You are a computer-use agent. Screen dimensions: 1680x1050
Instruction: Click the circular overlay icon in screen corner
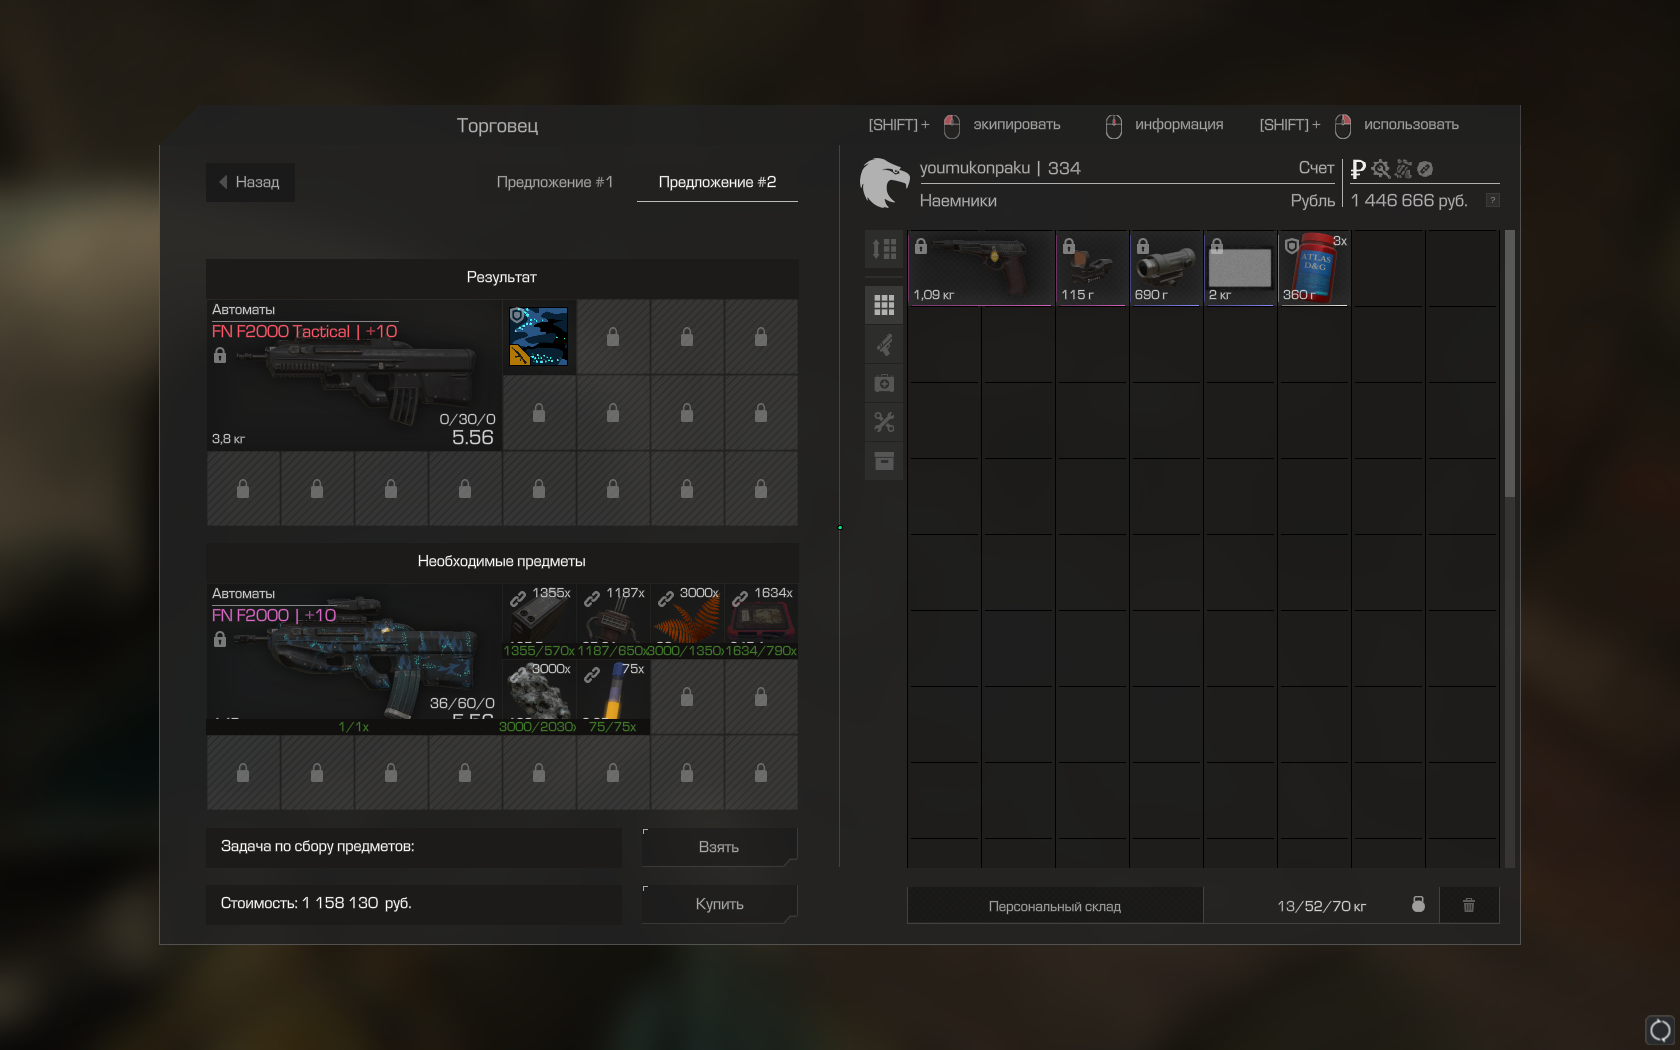[x=1660, y=1030]
